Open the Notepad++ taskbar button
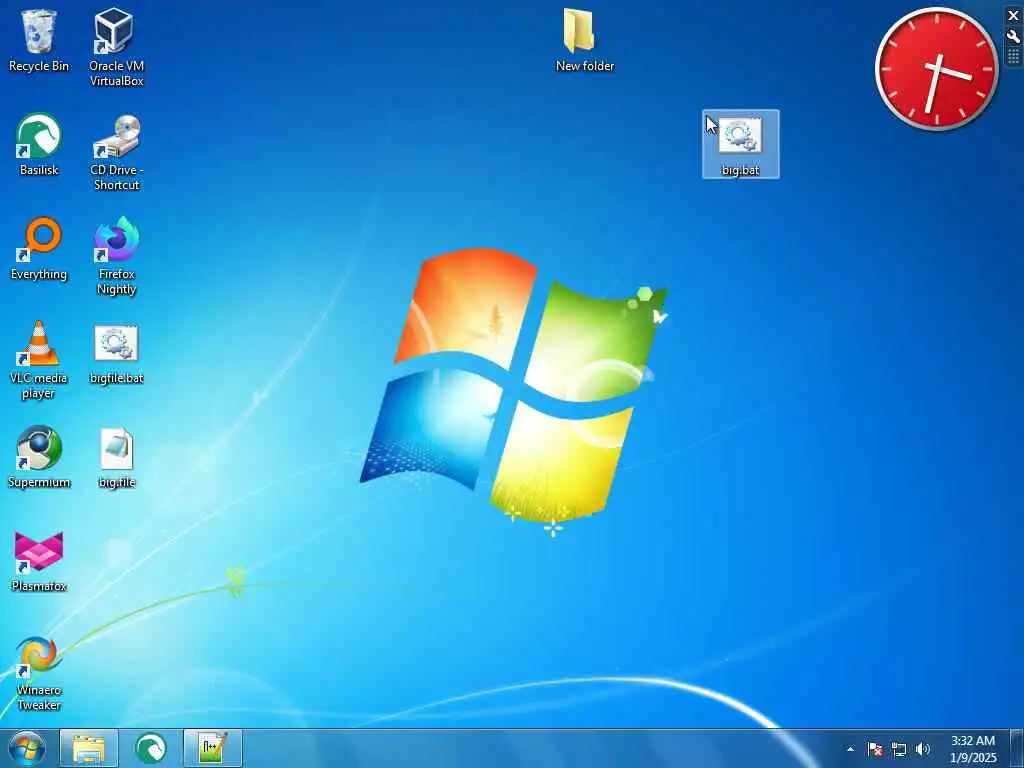Screen dimensions: 1024x768 pos(213,748)
